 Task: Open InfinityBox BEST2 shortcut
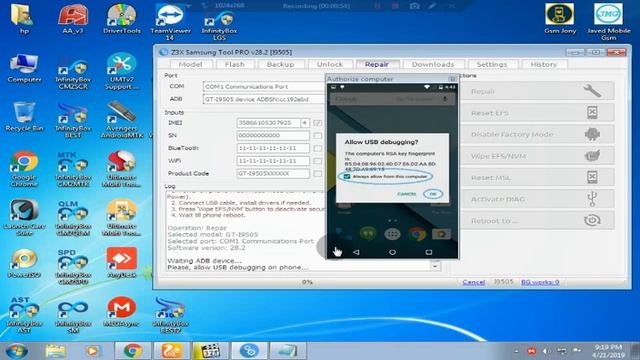tap(170, 315)
